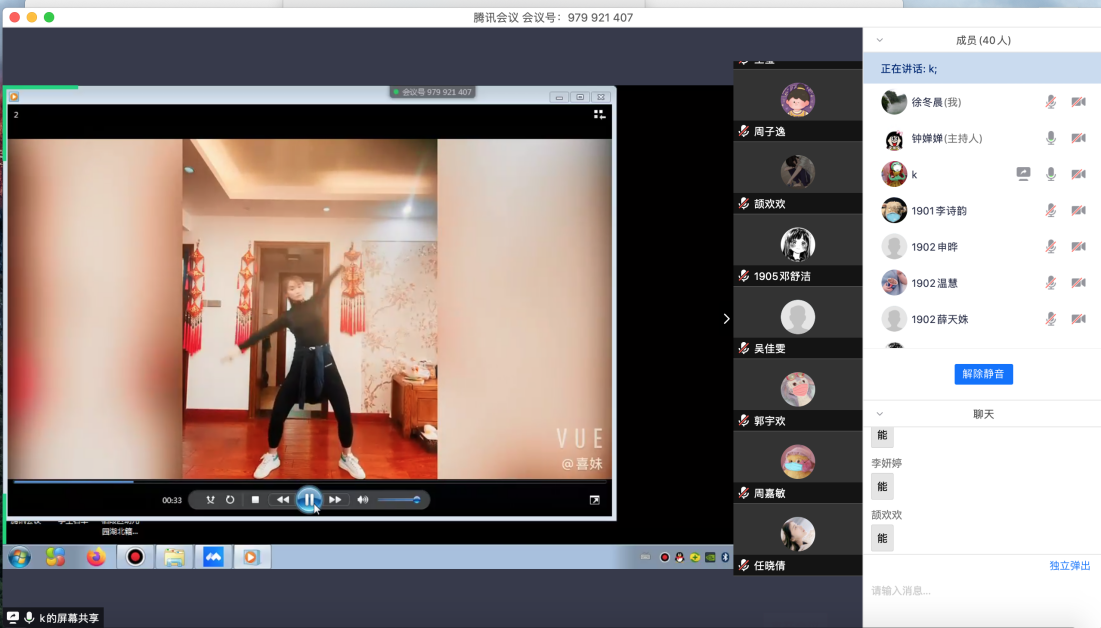Click the screen-share icon beside member k
Image resolution: width=1101 pixels, height=628 pixels.
pos(1023,174)
